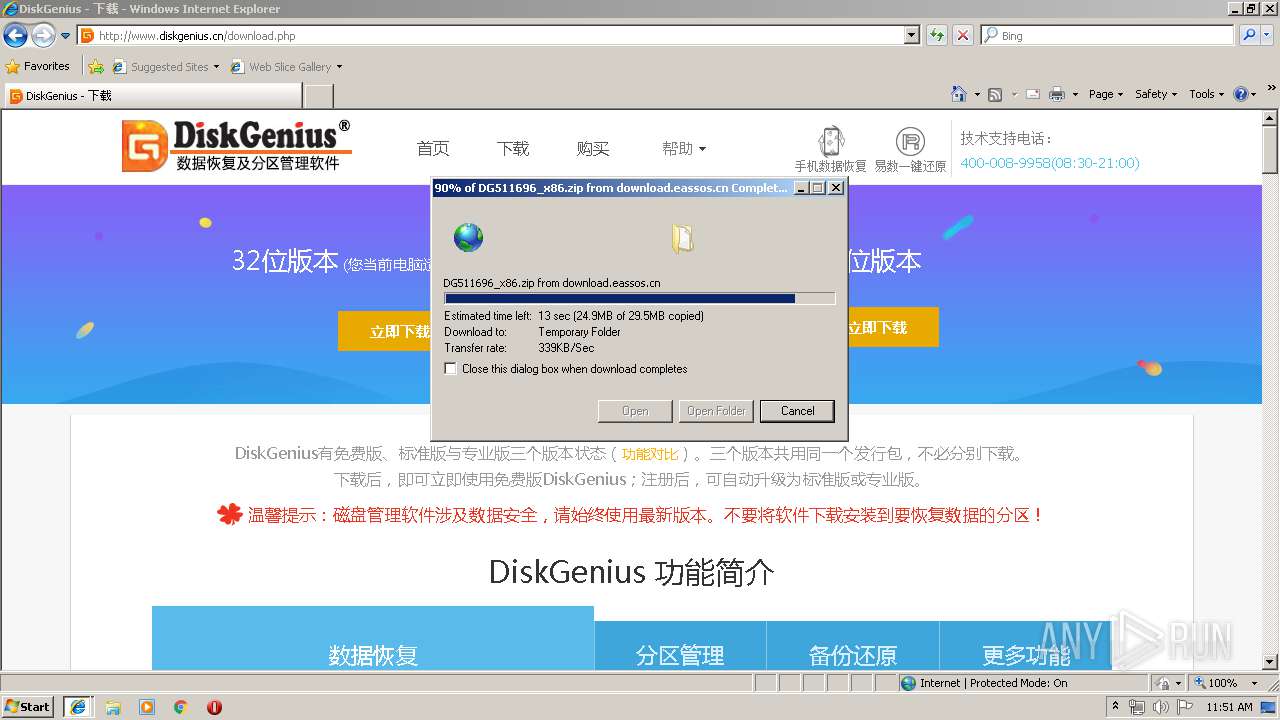
Task: Click the Read Mail icon
Action: point(1033,94)
